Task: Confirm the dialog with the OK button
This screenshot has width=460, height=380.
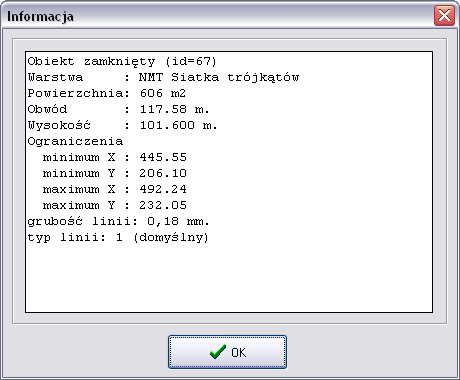Action: (x=227, y=352)
